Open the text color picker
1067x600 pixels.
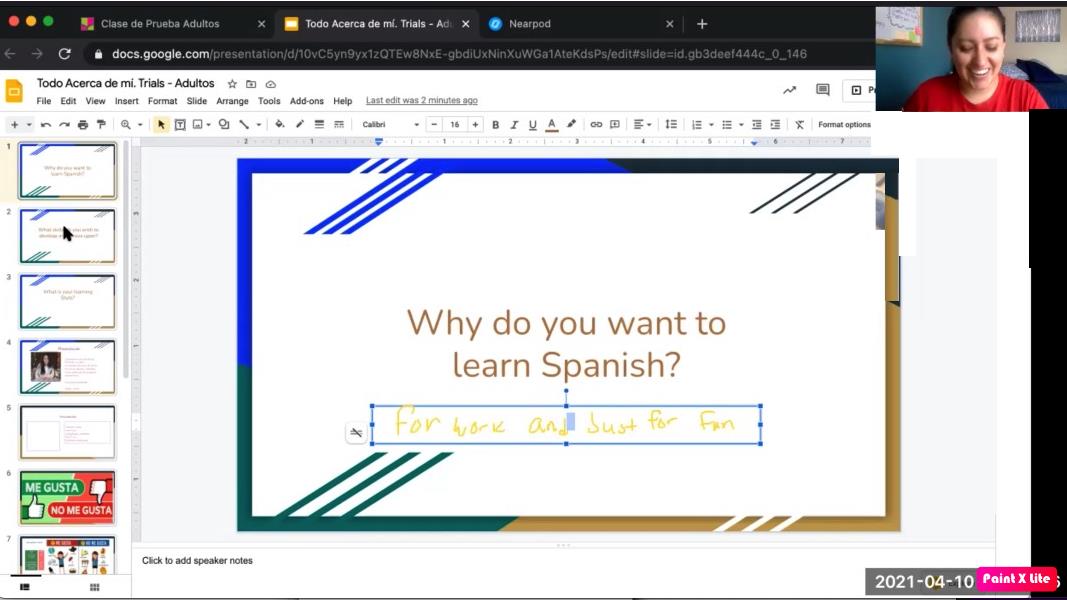pyautogui.click(x=551, y=125)
